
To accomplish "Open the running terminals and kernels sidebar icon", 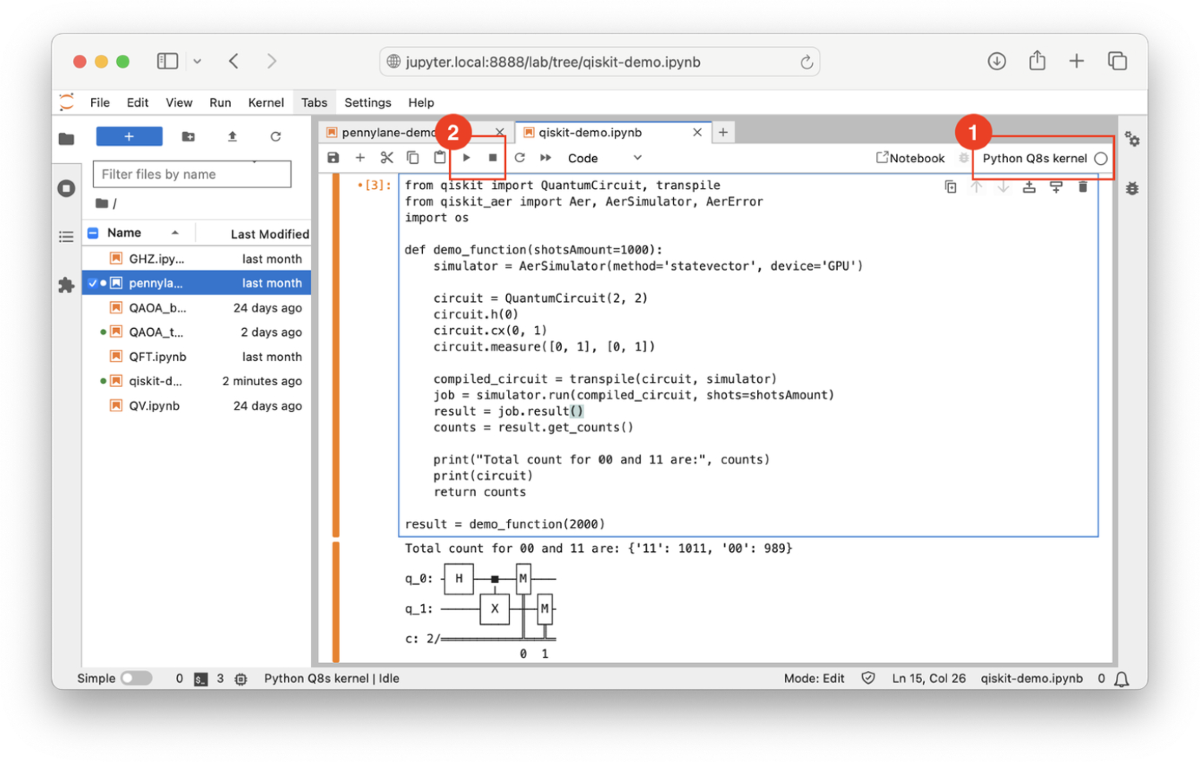I will [x=65, y=188].
